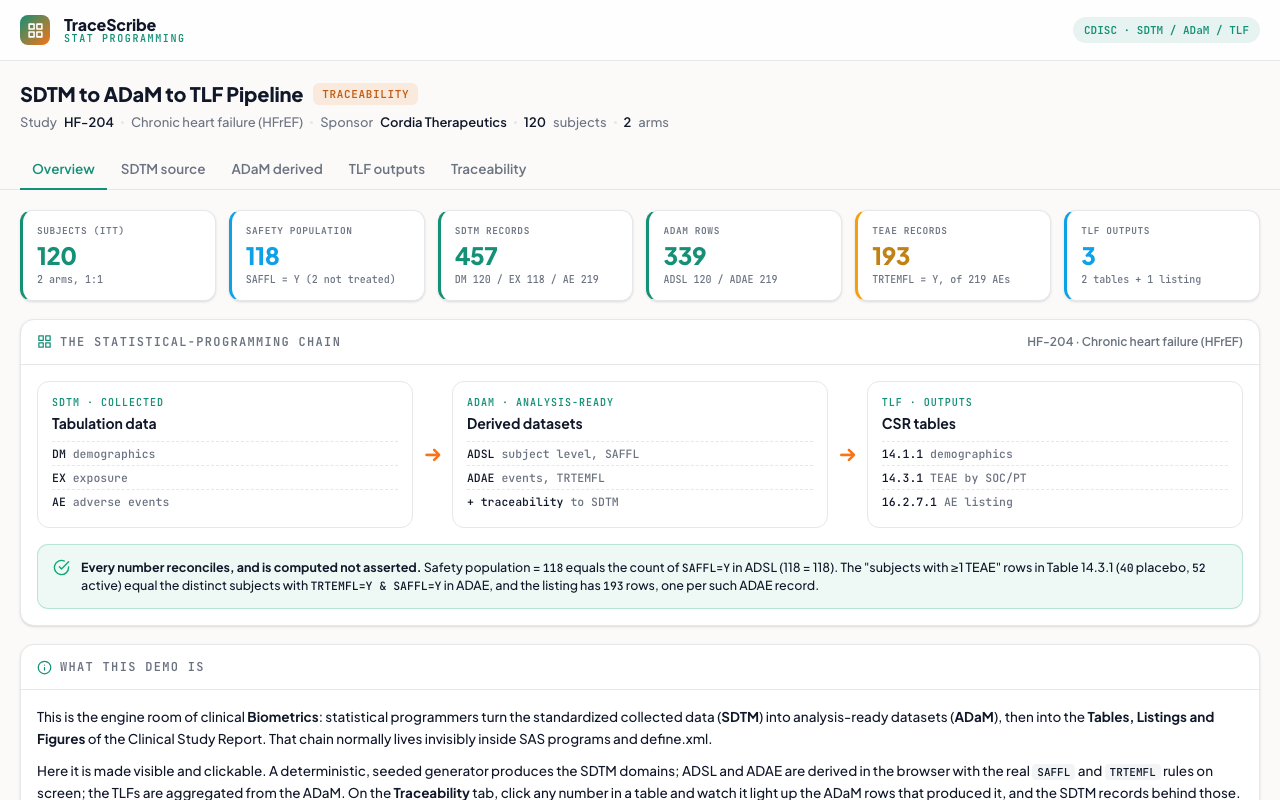The height and width of the screenshot is (800, 1280).
Task: Click the orange arrow between ADaM and TLF
Action: (x=847, y=455)
